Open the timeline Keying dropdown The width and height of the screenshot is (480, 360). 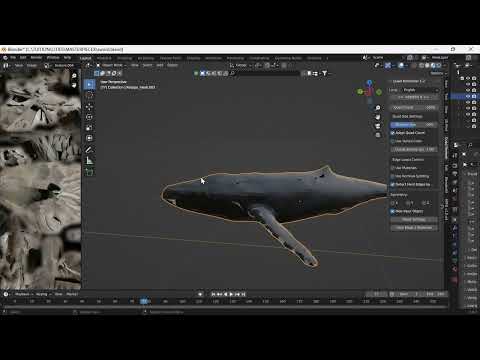click(x=43, y=294)
